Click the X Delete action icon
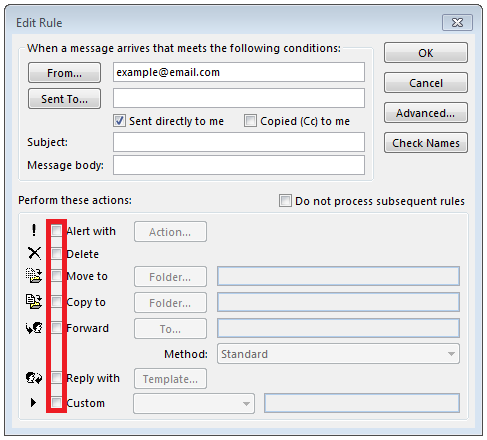487x440 pixels. click(x=34, y=253)
